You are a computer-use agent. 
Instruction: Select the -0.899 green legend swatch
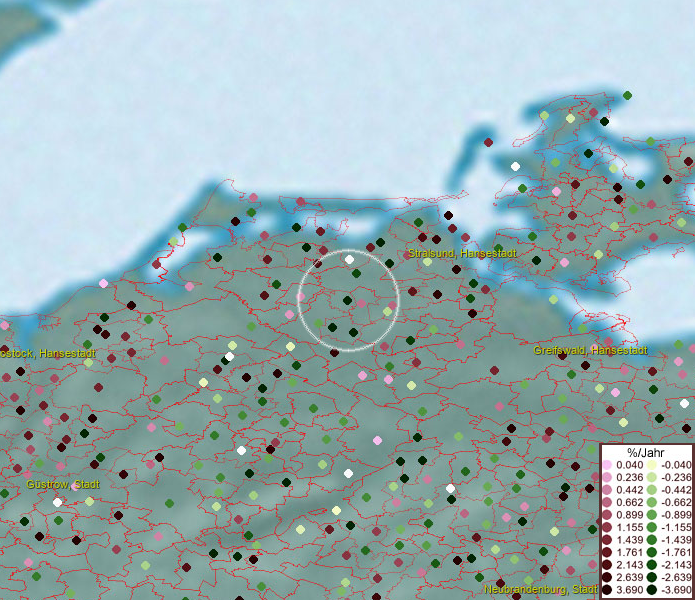coord(652,515)
